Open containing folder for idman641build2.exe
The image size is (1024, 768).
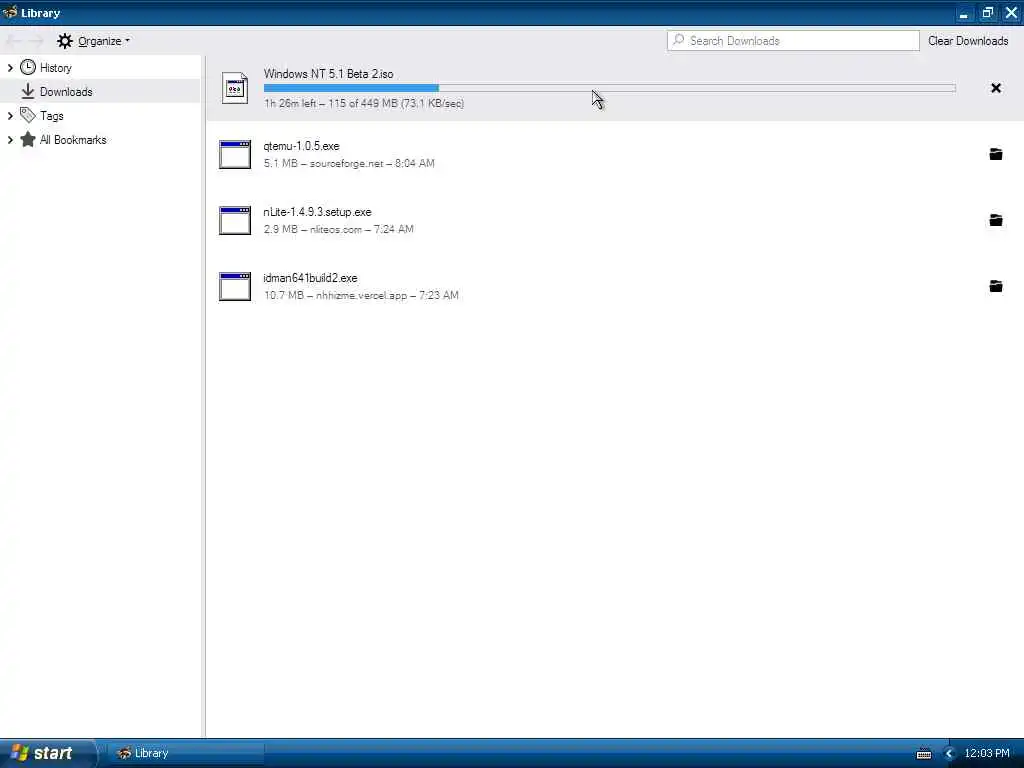[995, 286]
